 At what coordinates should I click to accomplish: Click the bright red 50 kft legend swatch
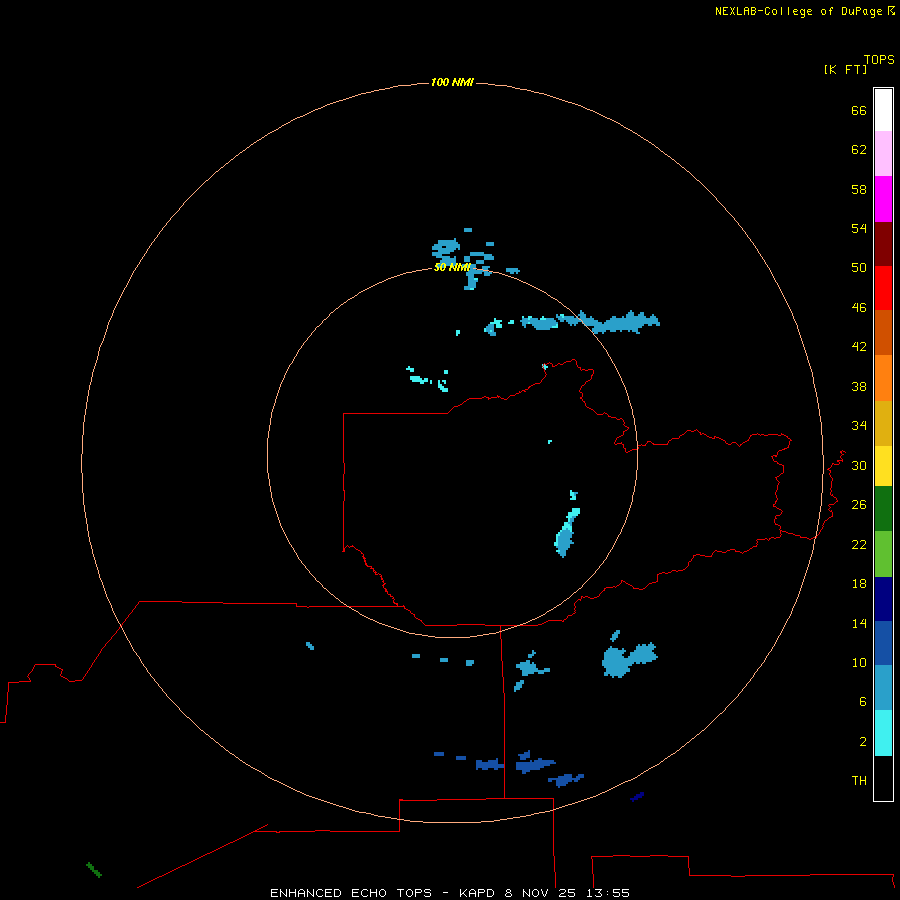(x=883, y=288)
